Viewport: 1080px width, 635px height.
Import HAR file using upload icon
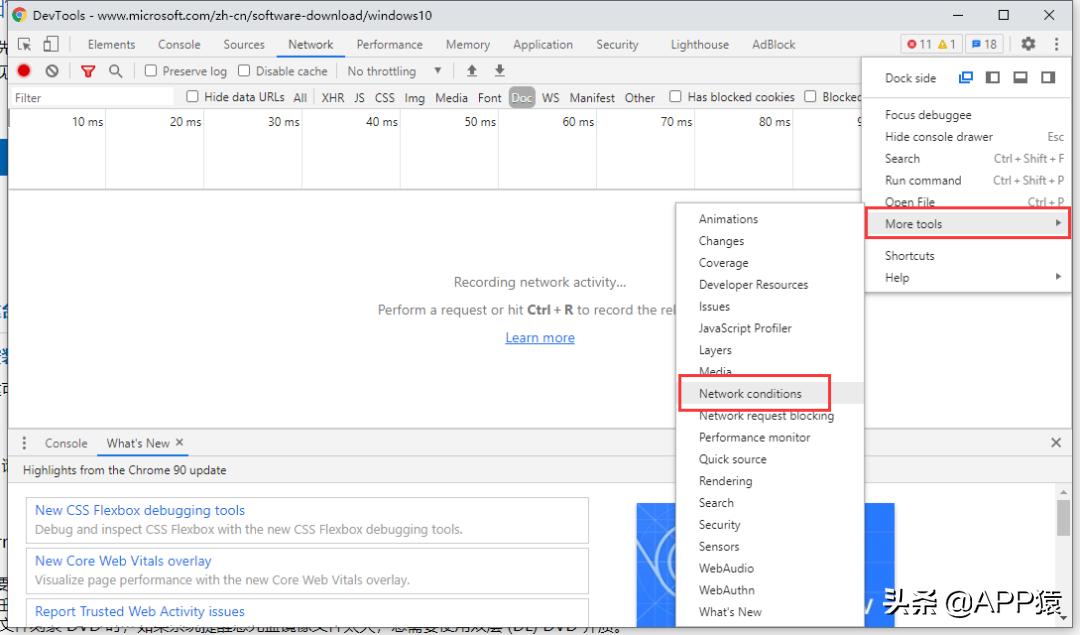click(x=470, y=70)
